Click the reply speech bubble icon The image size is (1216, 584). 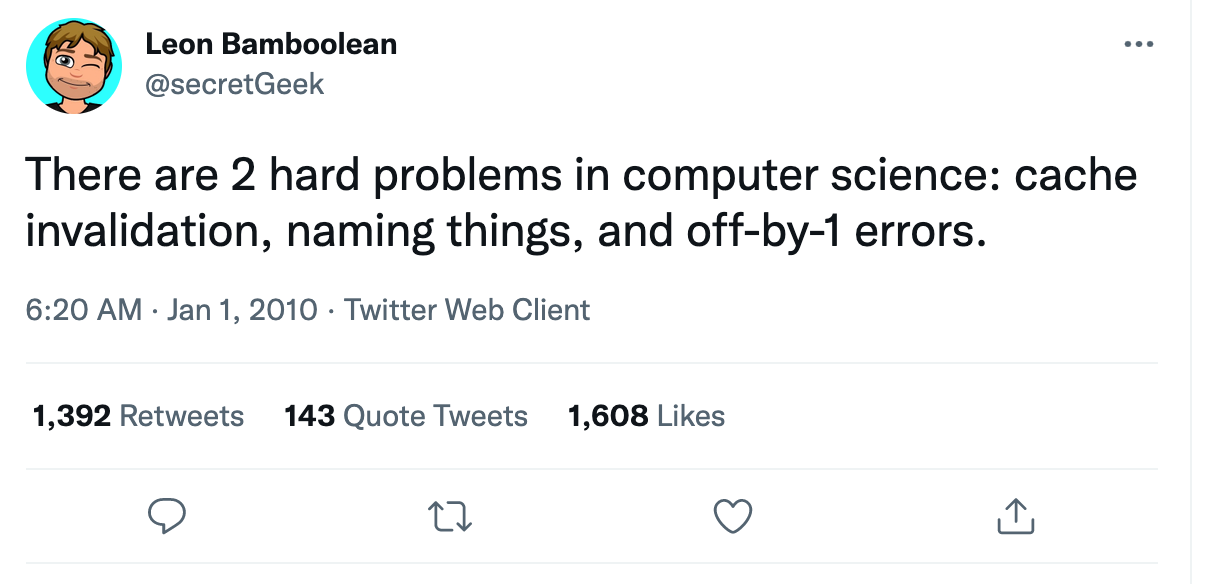point(167,516)
